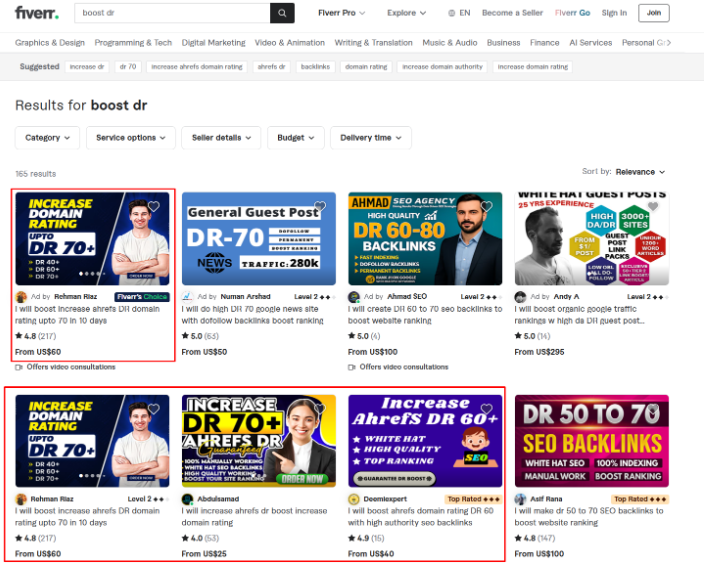This screenshot has height=564, width=710.
Task: Click the Become a Seller link
Action: click(x=511, y=13)
